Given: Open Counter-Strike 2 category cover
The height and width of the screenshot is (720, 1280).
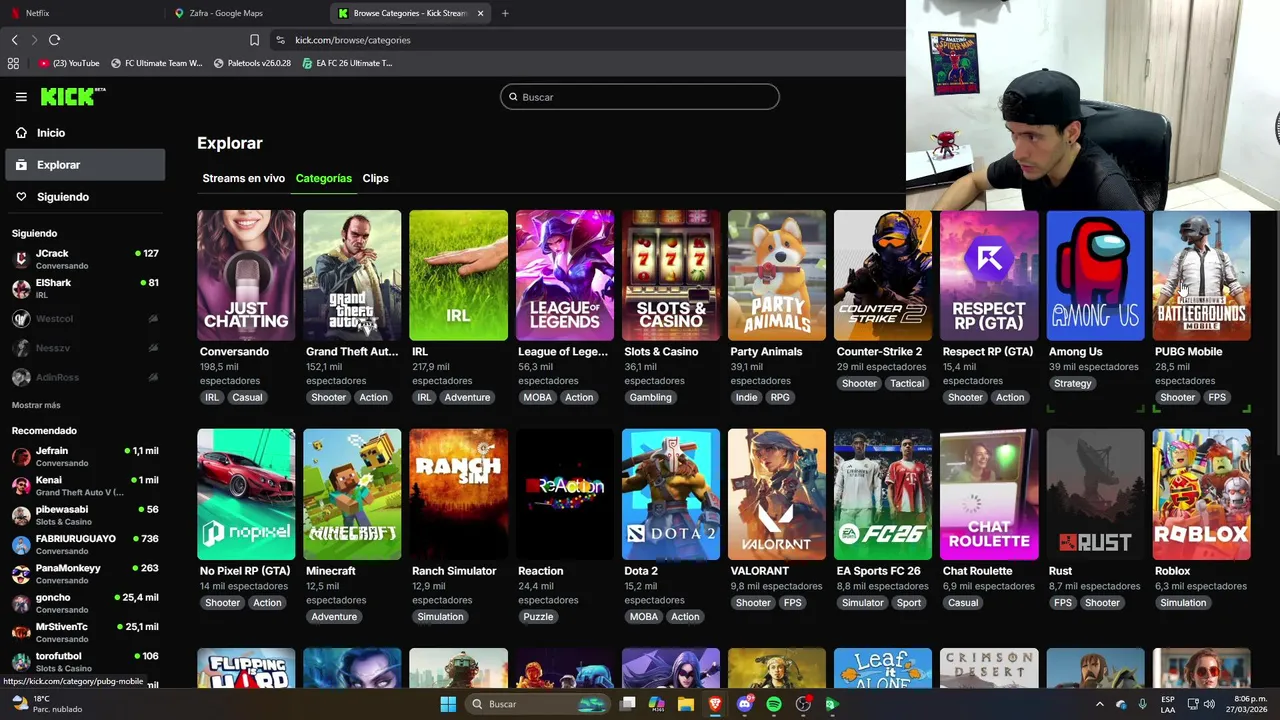Looking at the screenshot, I should tap(883, 275).
